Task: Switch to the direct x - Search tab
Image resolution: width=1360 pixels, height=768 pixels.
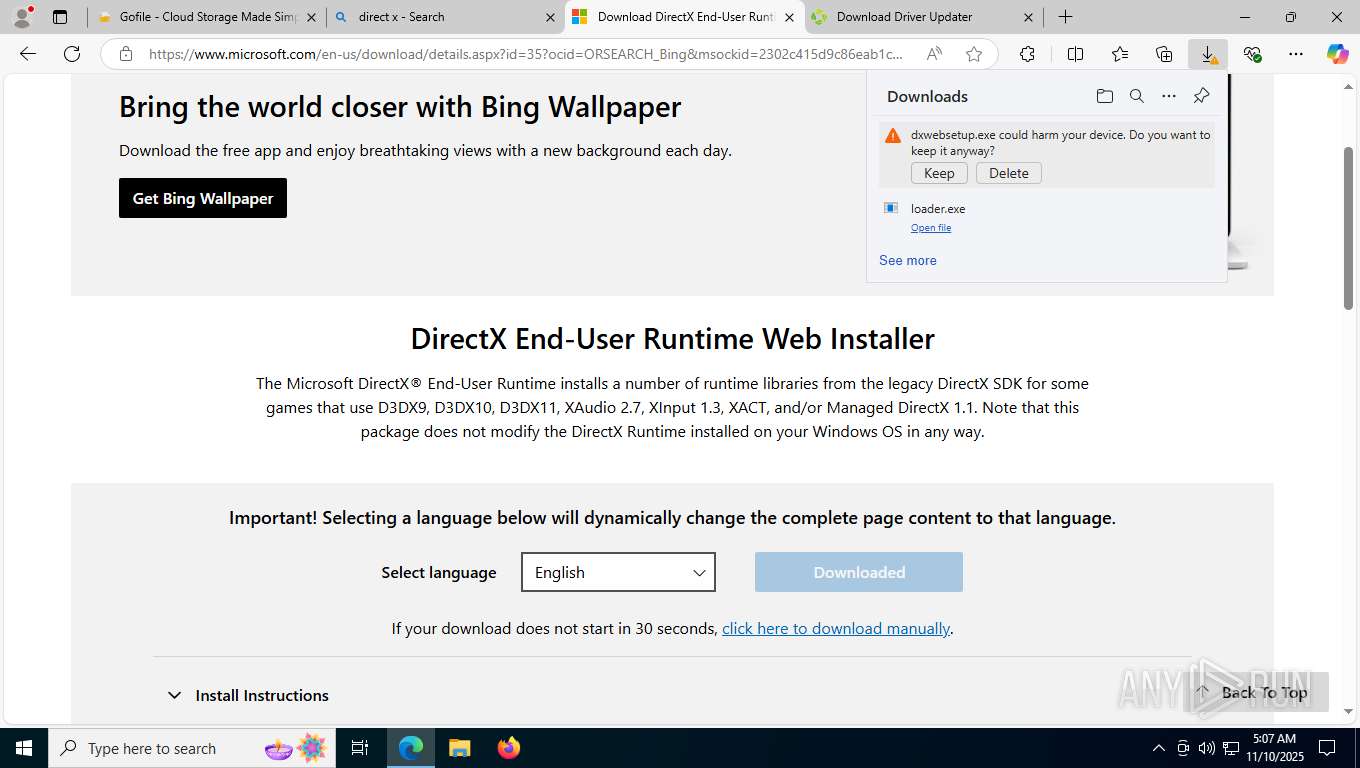Action: click(445, 17)
